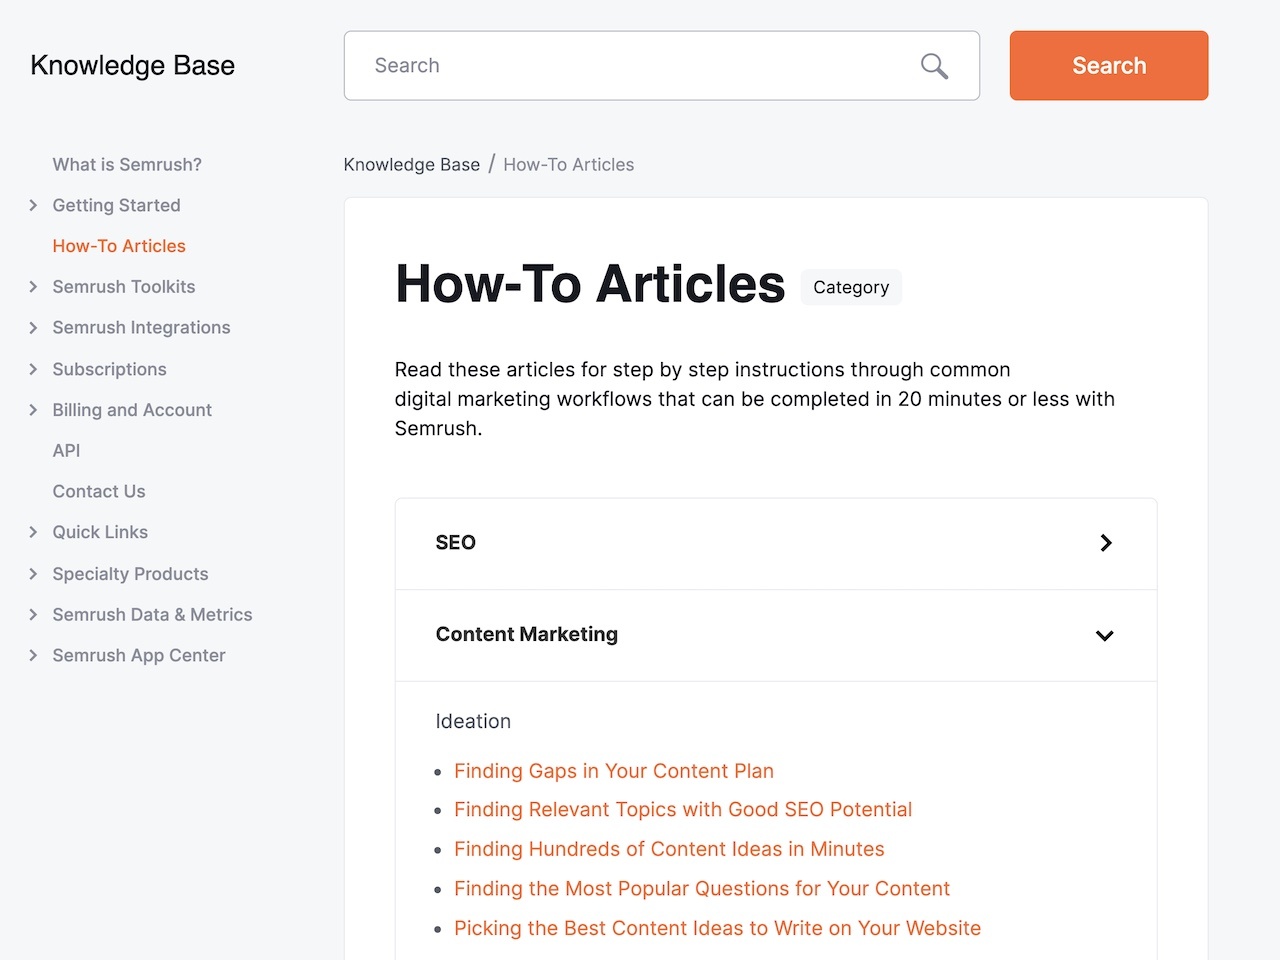
Task: Open Specialty Products sidebar label
Action: coord(130,574)
